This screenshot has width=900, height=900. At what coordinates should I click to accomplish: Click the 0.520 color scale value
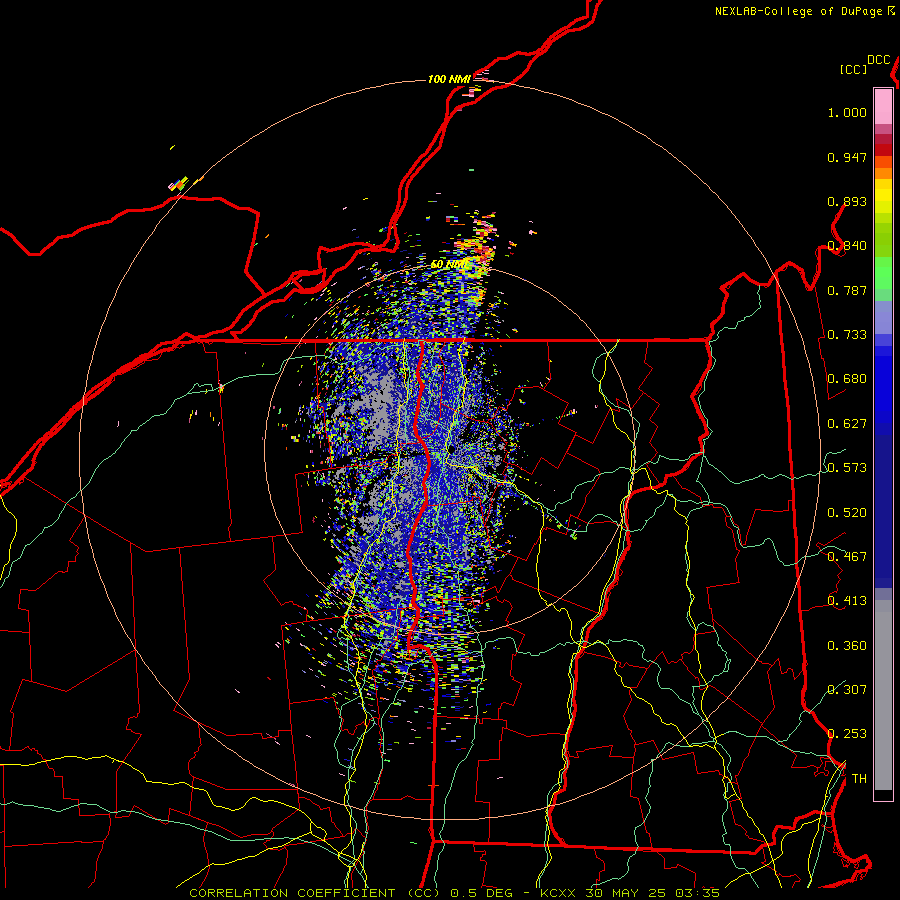tap(847, 513)
